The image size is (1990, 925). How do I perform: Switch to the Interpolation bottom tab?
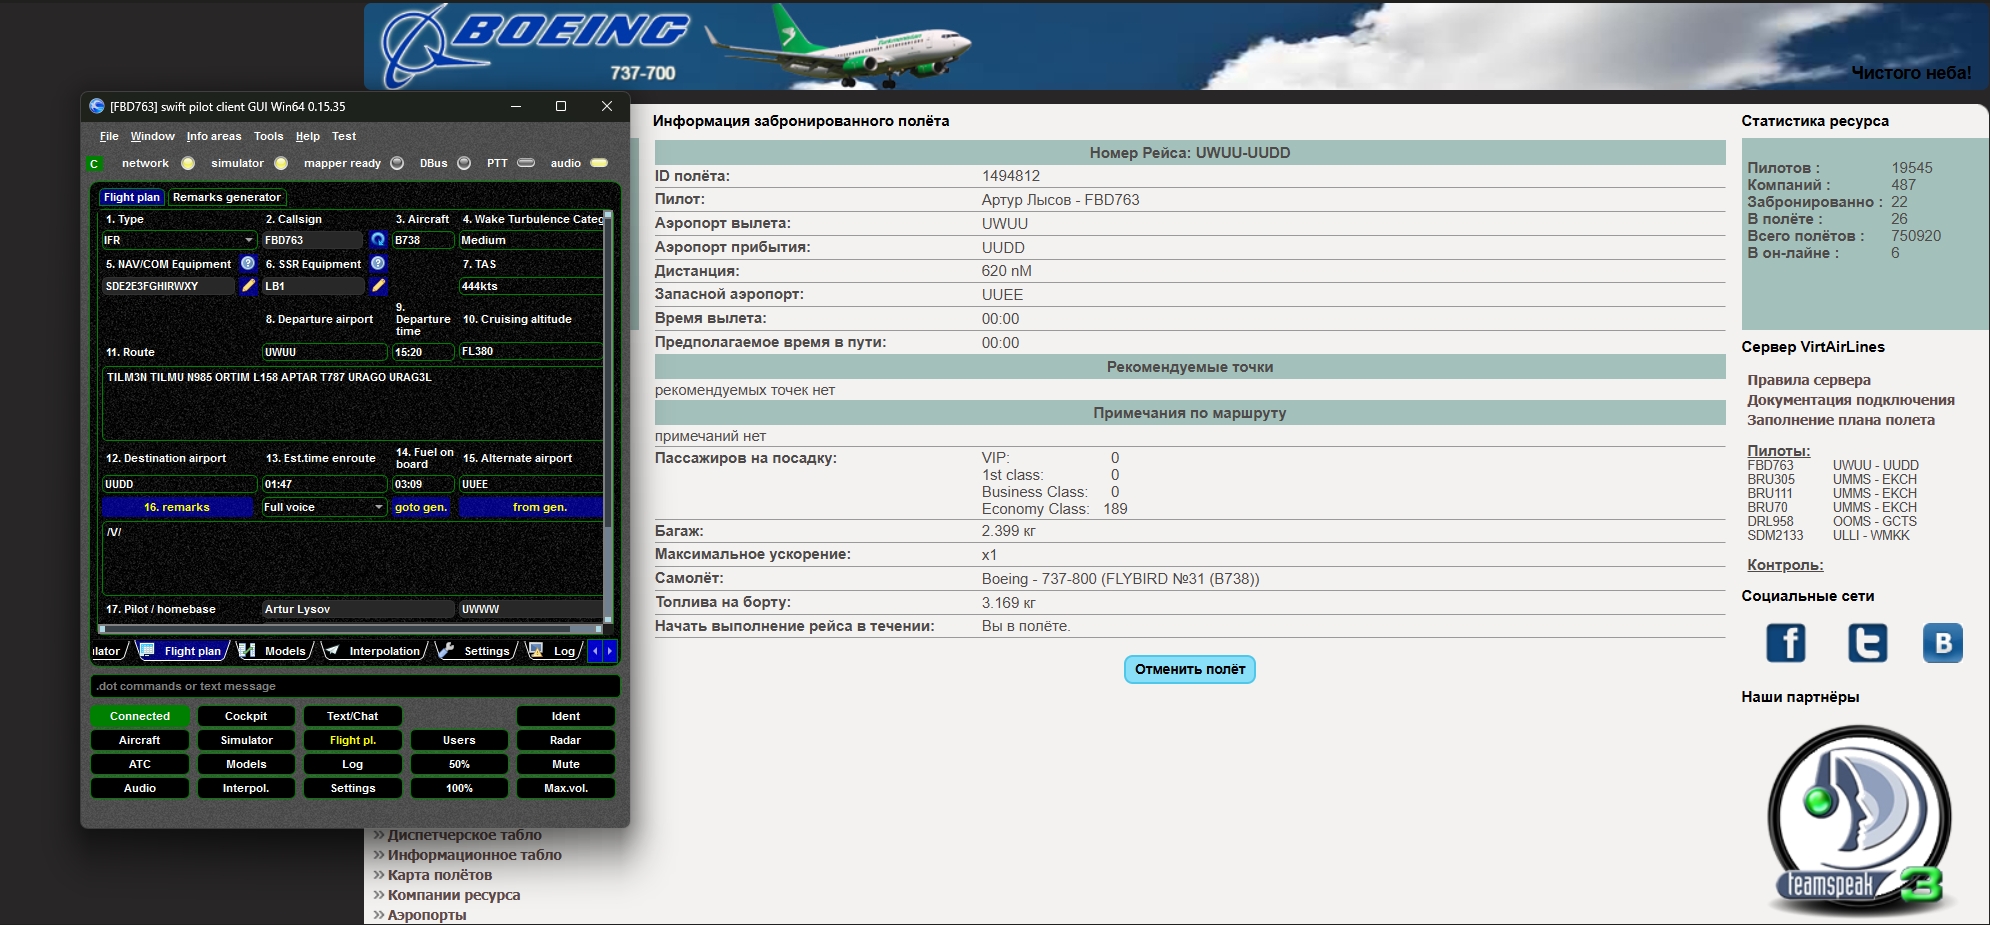tap(374, 651)
